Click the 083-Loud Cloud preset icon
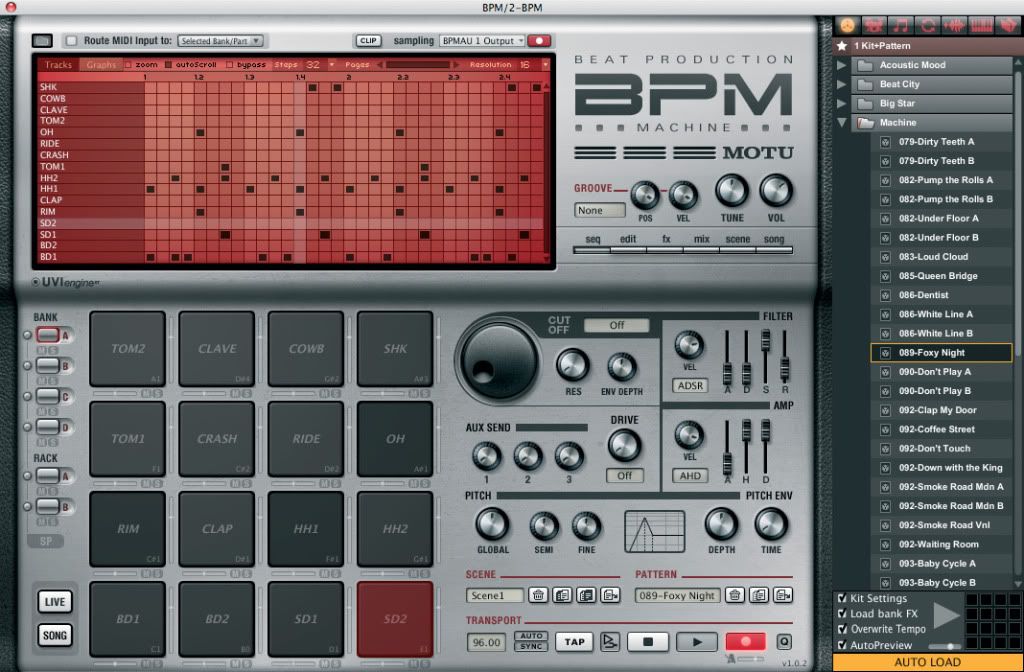 click(885, 257)
